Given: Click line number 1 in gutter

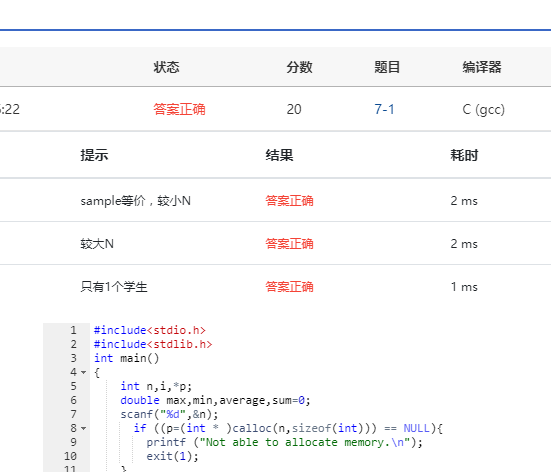Looking at the screenshot, I should coord(73,330).
